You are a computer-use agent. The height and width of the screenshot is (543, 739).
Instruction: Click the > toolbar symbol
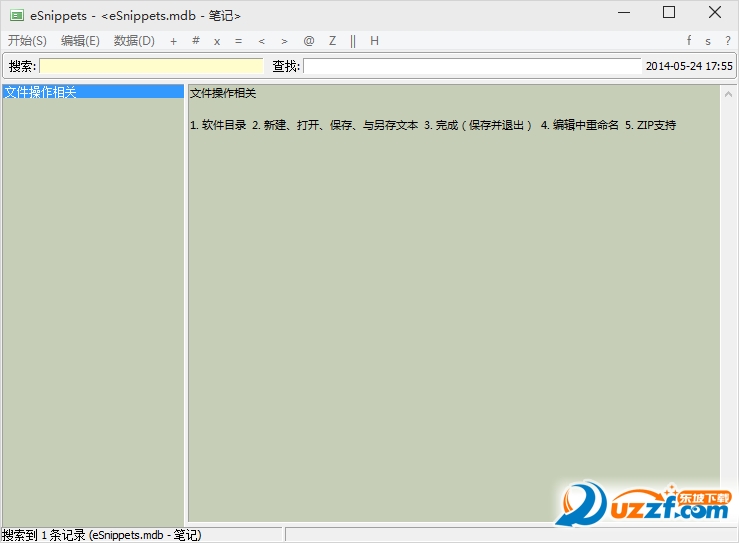pos(284,41)
